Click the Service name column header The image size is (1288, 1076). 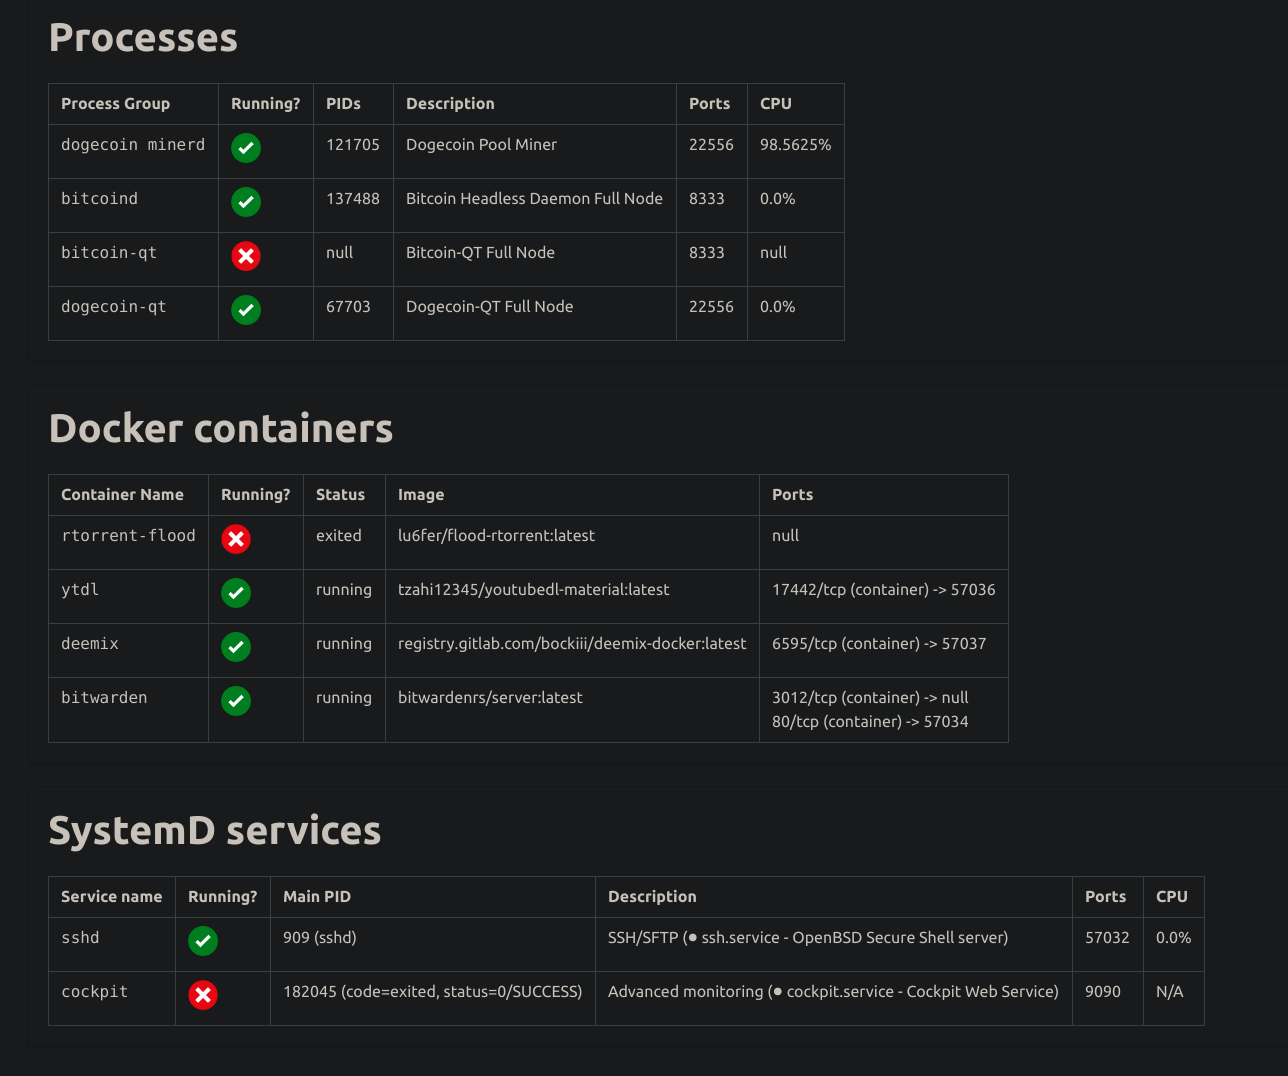pyautogui.click(x=111, y=897)
